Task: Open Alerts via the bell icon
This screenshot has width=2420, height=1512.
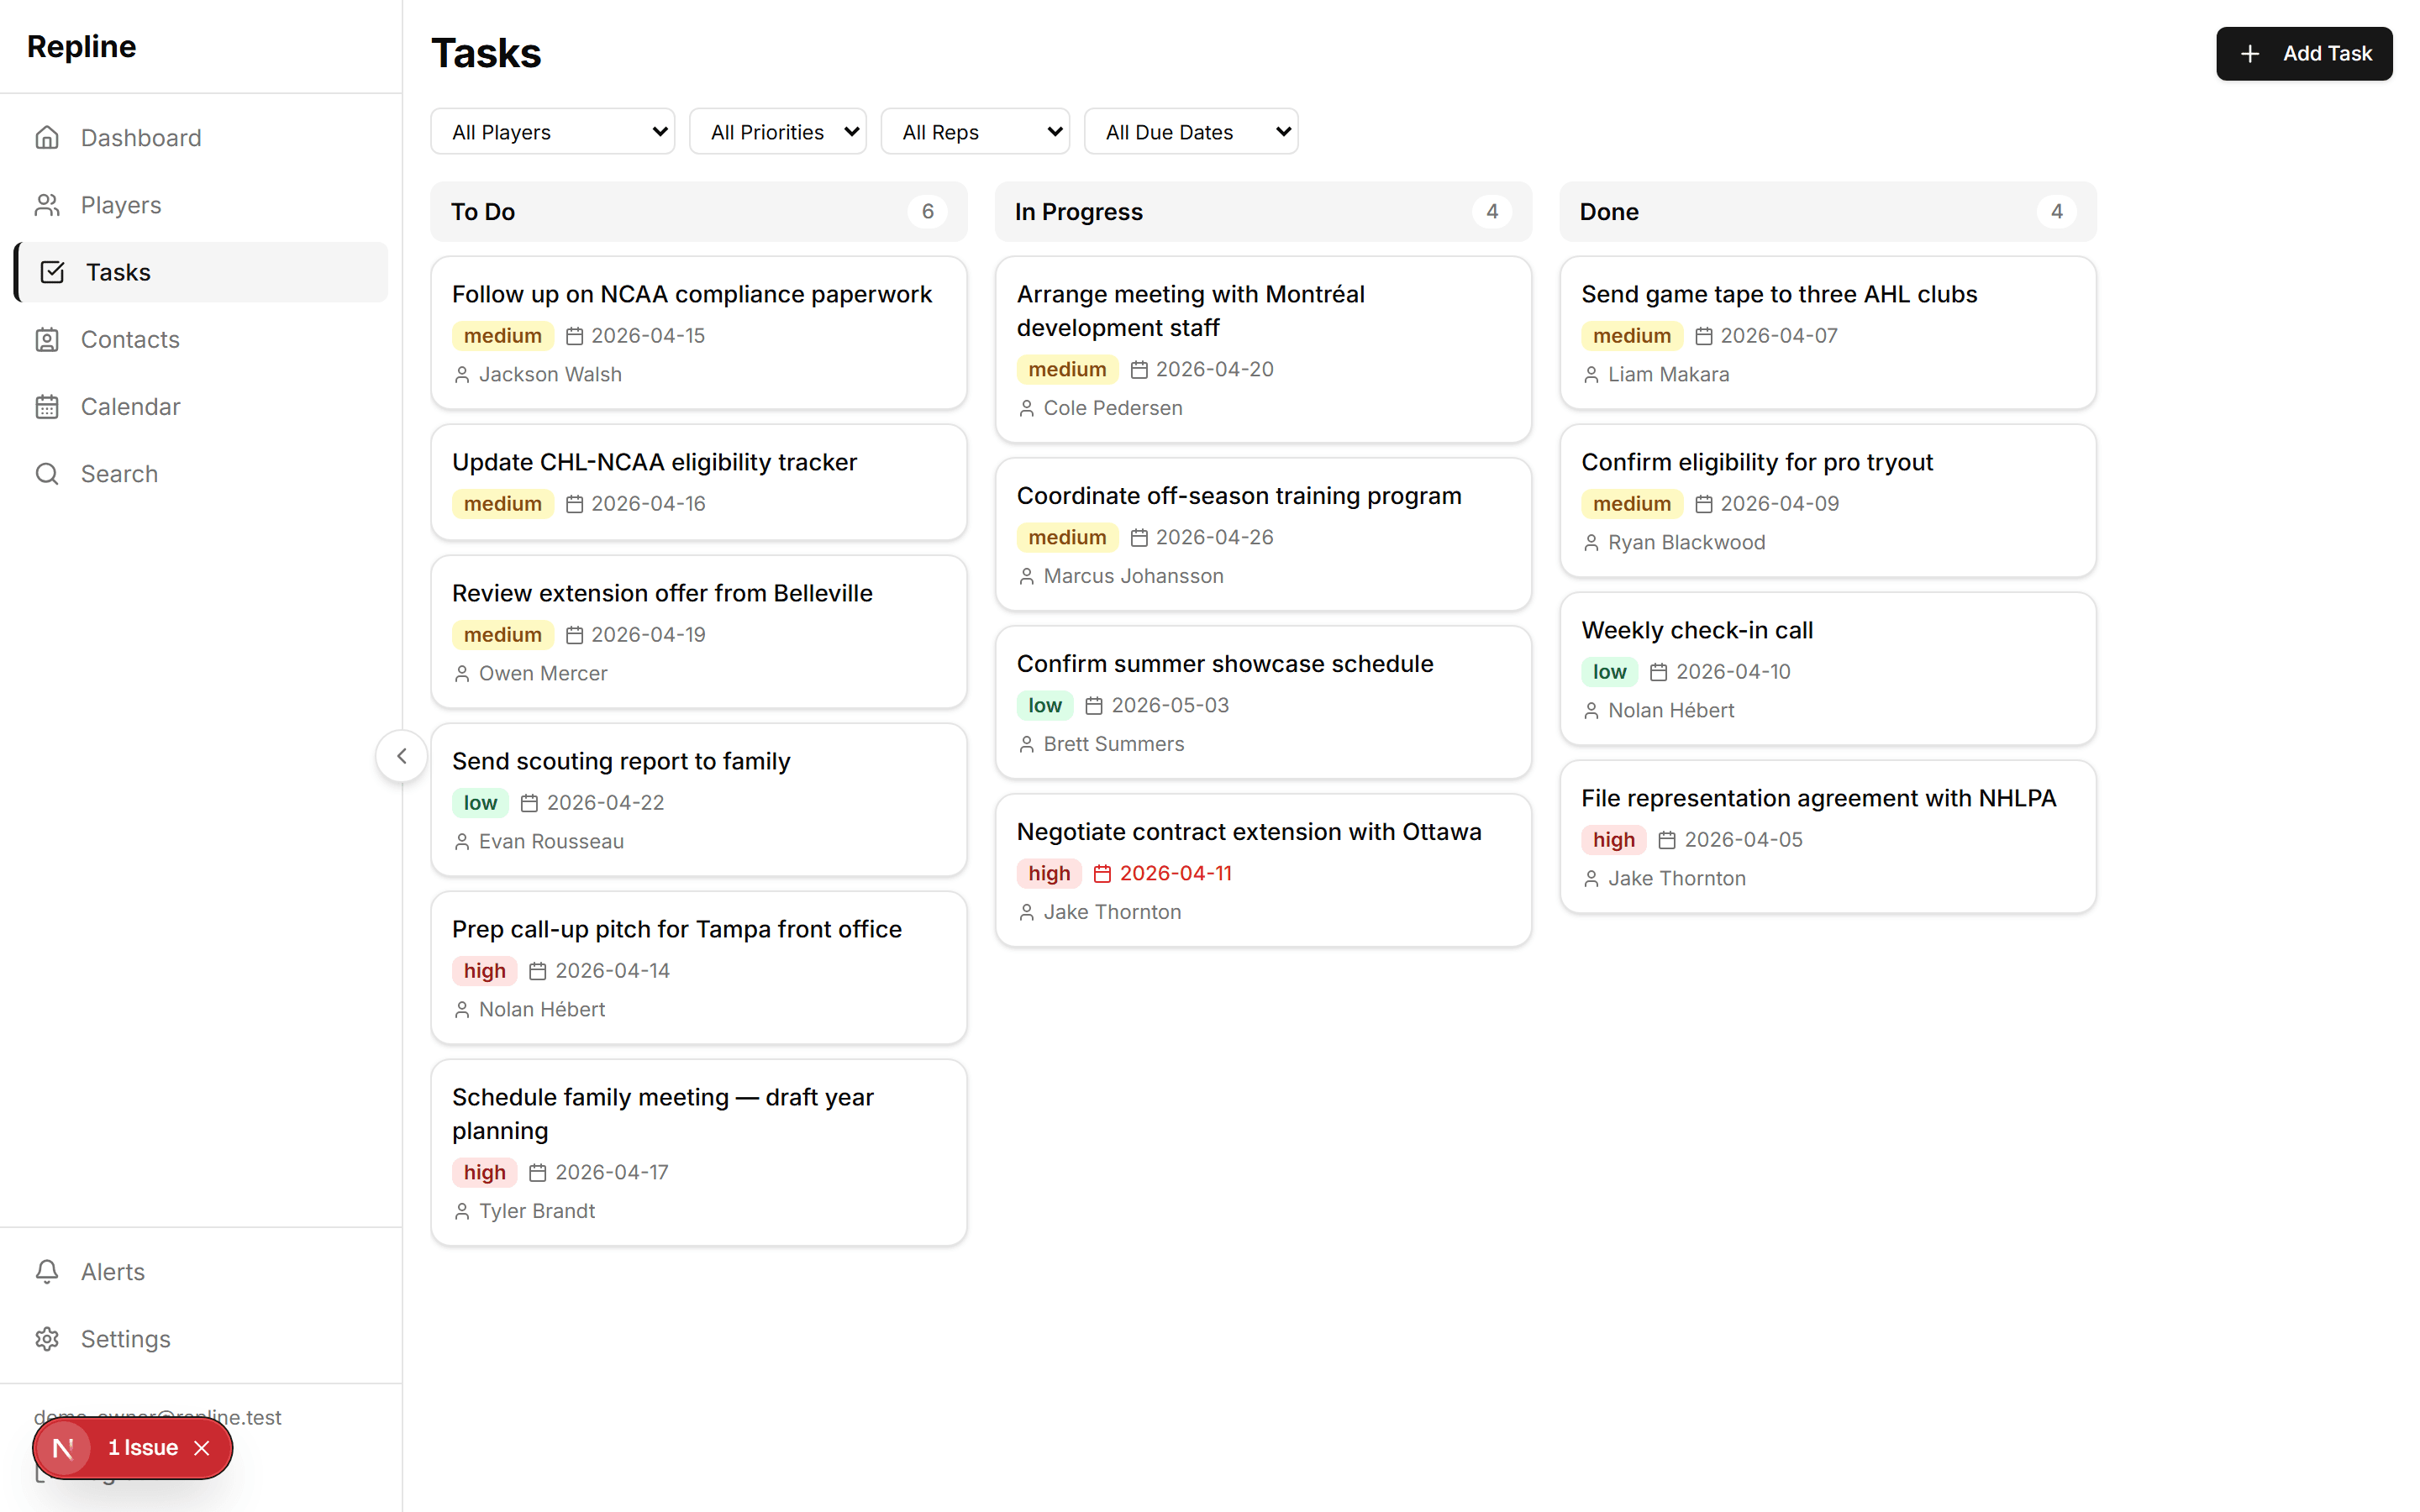Action: (x=48, y=1271)
